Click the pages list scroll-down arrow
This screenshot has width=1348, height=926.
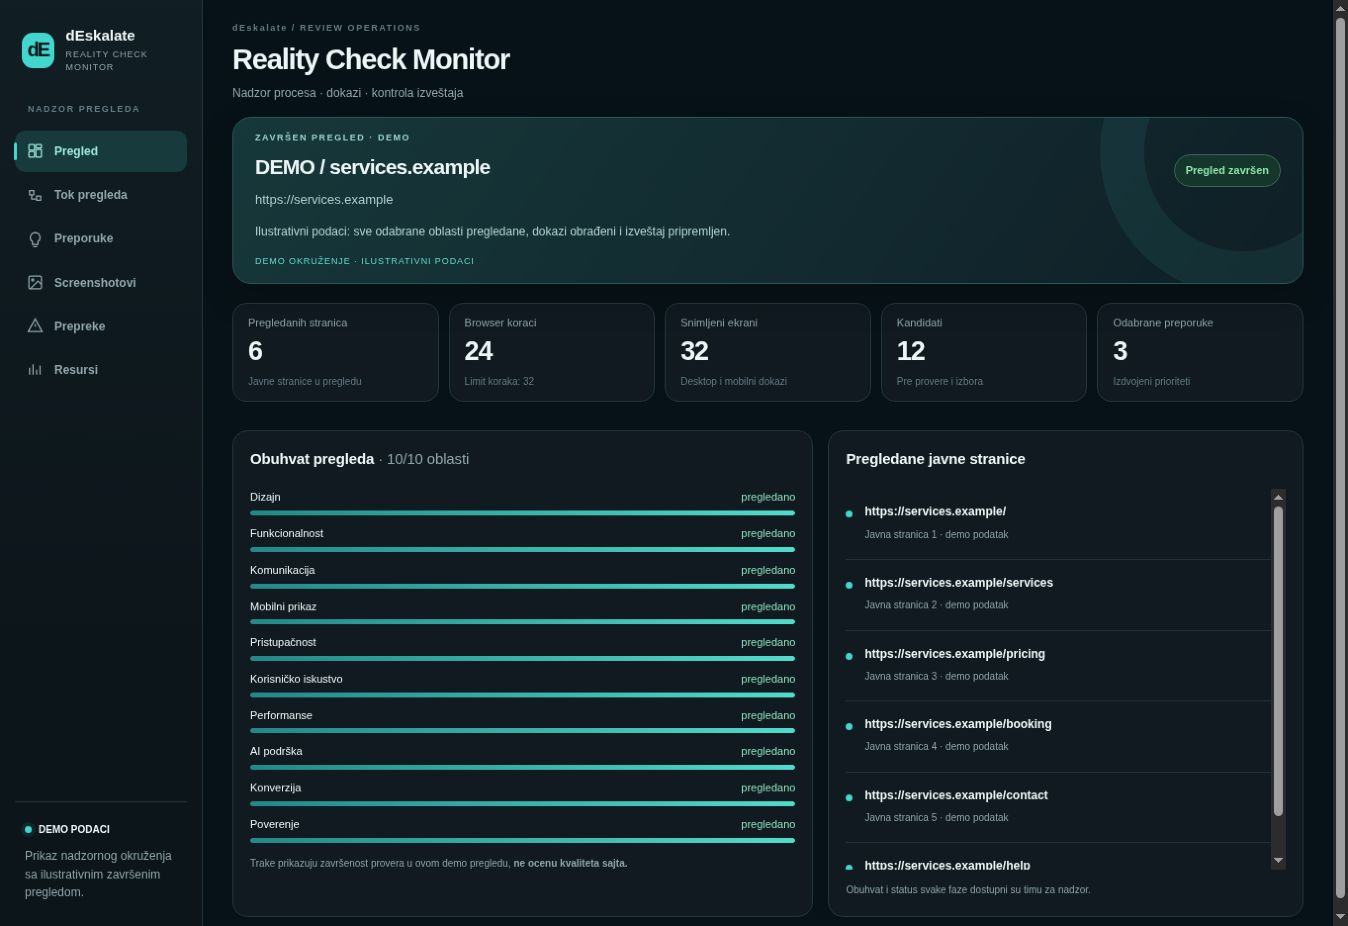click(x=1278, y=861)
